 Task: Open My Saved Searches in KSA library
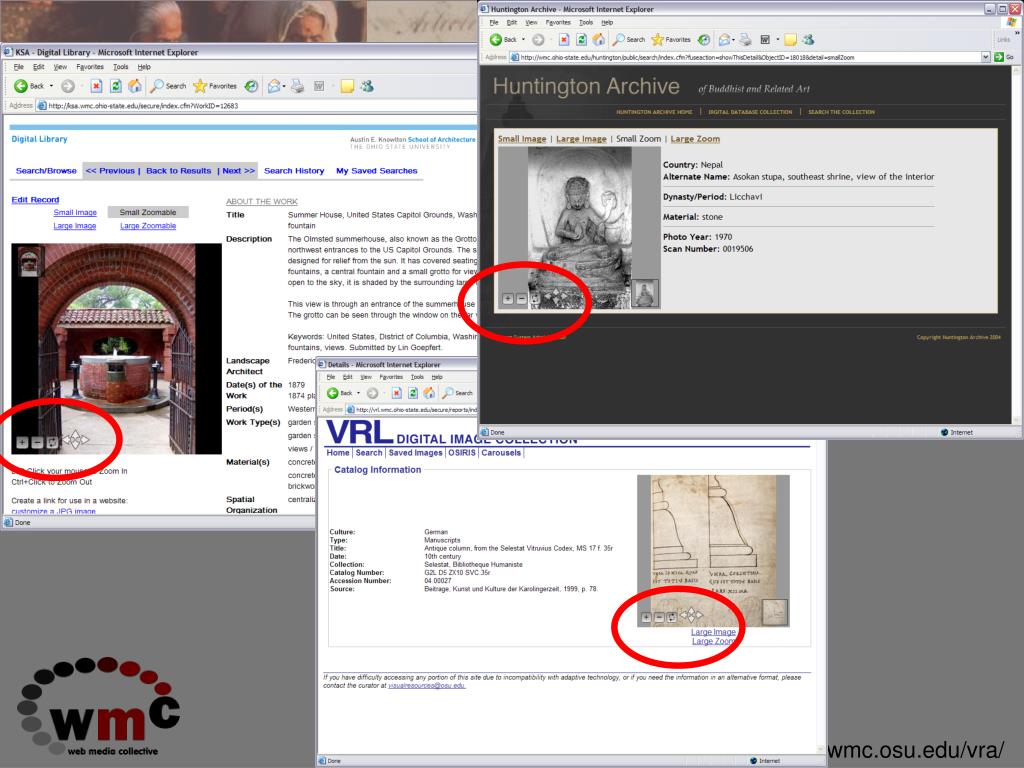377,170
